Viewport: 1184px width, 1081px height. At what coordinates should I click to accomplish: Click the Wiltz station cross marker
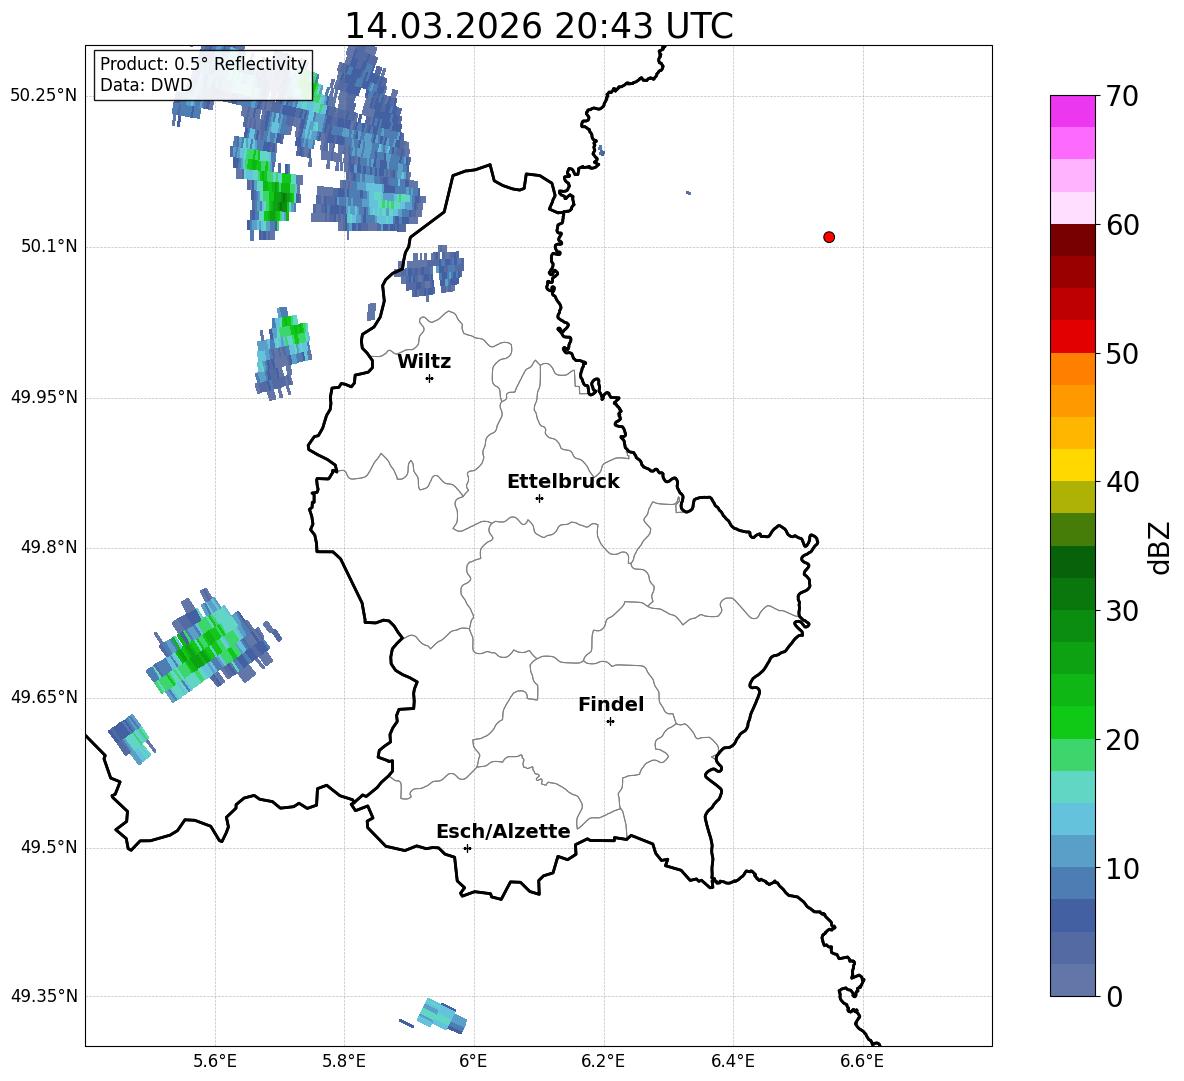coord(430,378)
